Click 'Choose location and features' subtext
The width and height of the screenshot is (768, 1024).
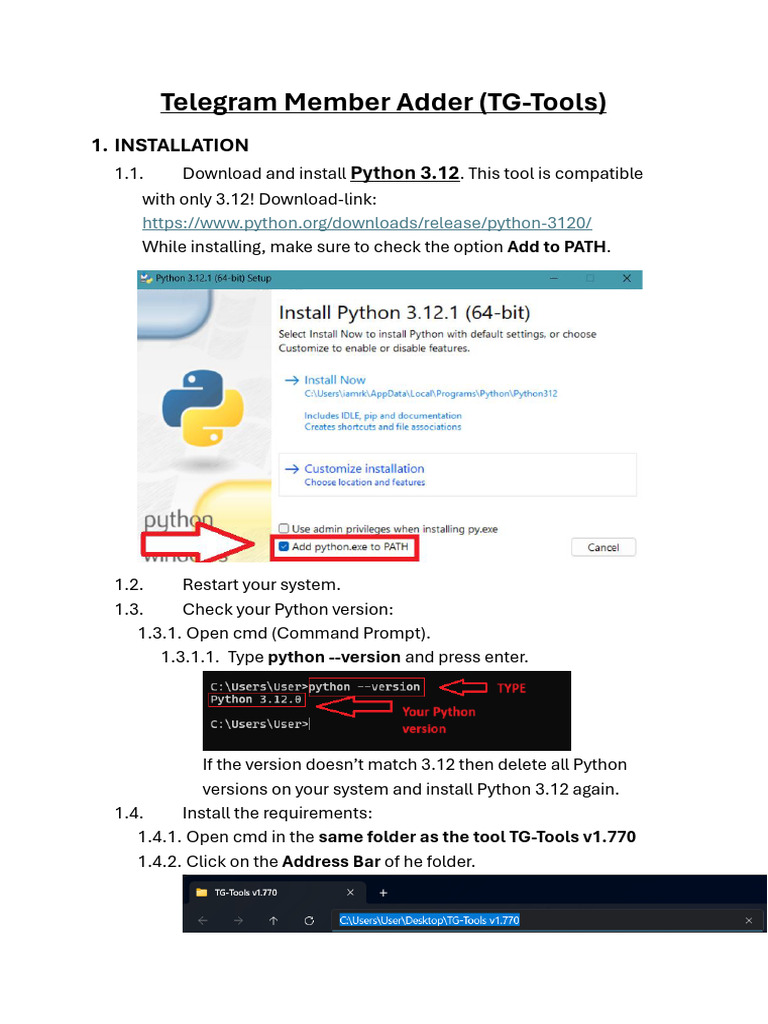(364, 482)
